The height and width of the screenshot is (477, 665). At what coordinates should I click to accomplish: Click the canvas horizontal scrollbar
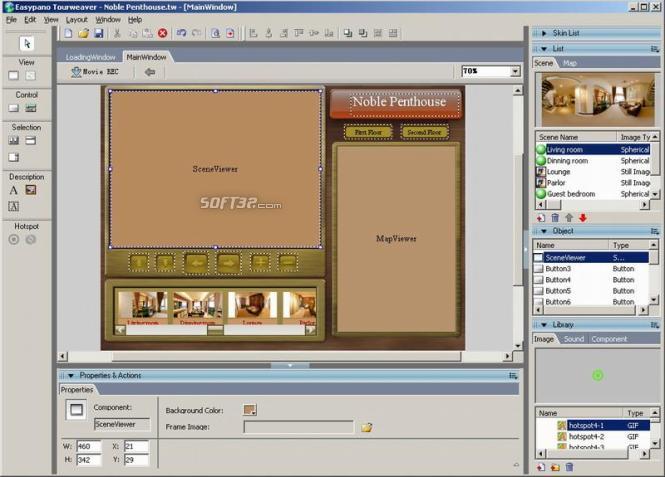pyautogui.click(x=285, y=357)
